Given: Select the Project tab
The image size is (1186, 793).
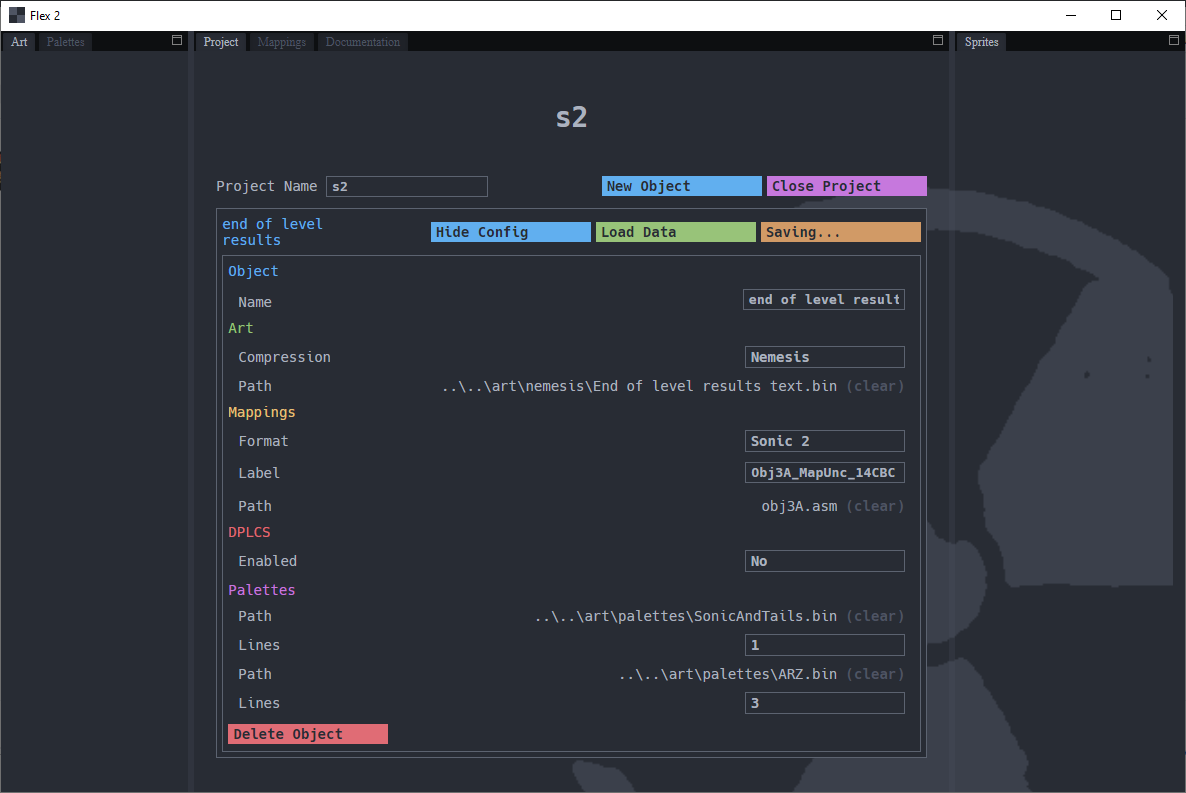Looking at the screenshot, I should pos(221,42).
